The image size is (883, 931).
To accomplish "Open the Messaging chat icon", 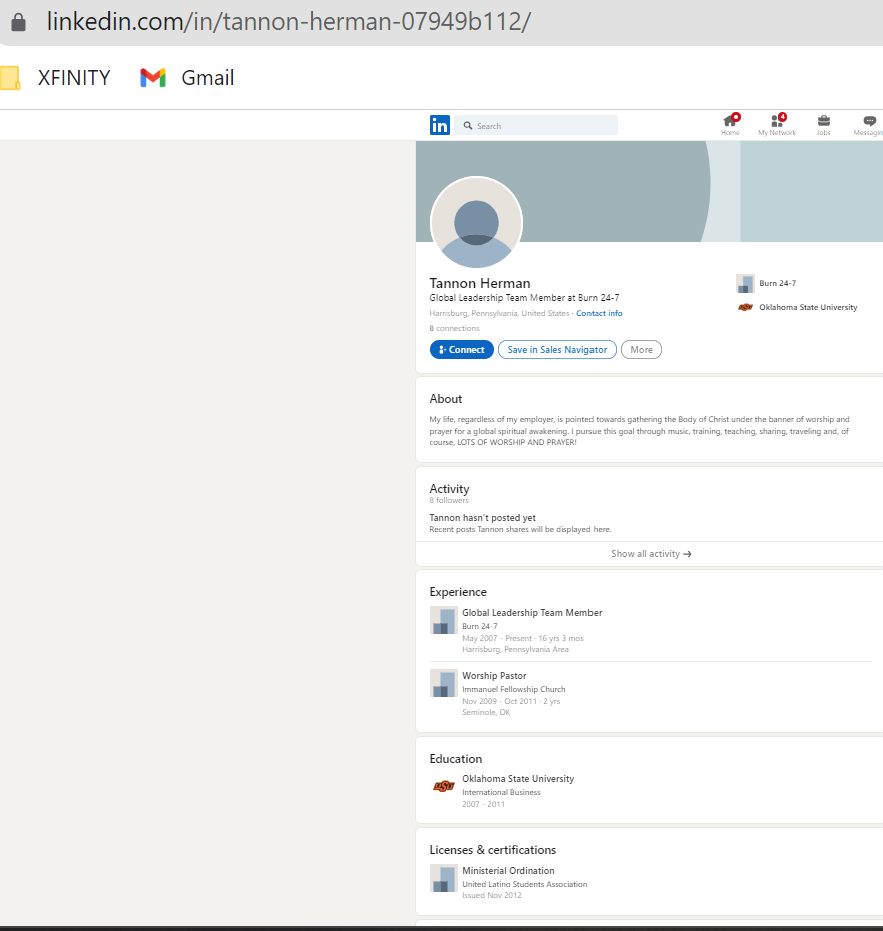I will tap(869, 121).
